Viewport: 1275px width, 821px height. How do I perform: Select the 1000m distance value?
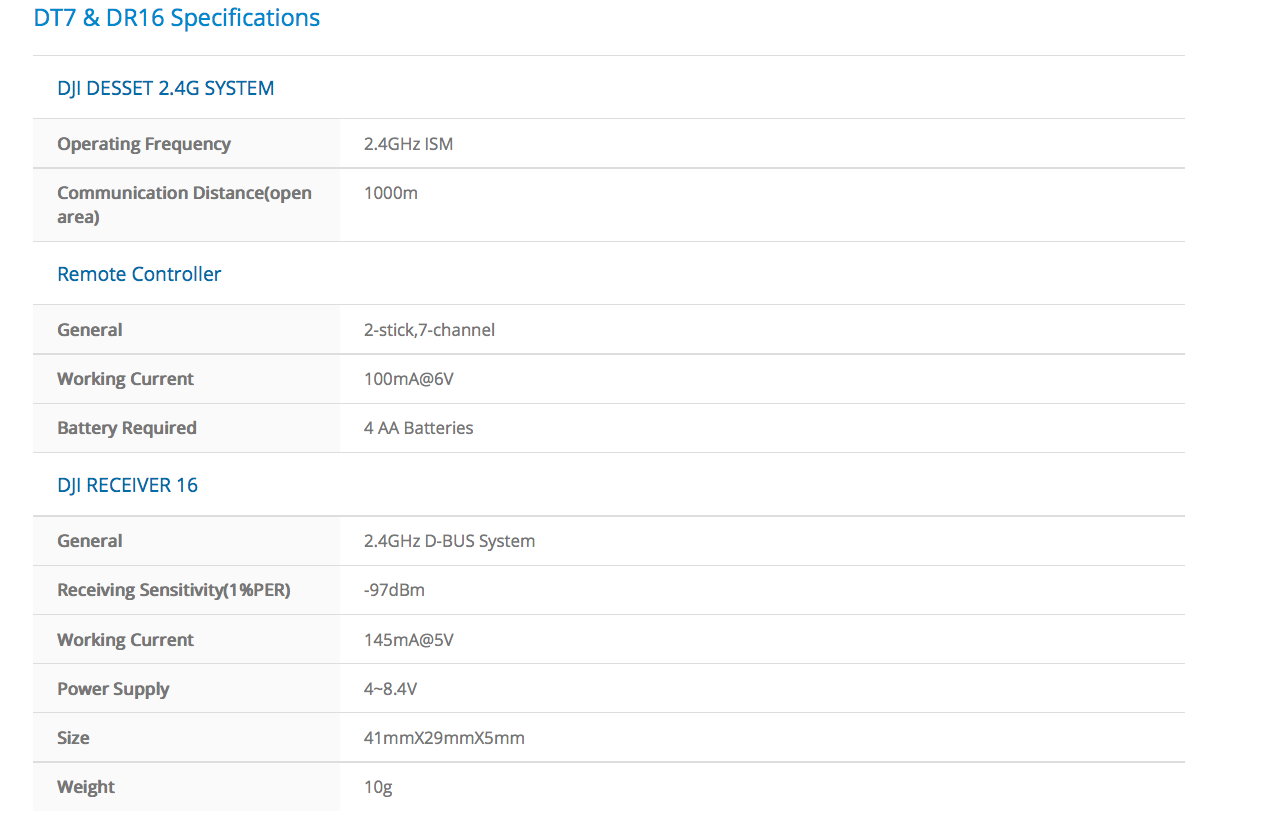(391, 193)
